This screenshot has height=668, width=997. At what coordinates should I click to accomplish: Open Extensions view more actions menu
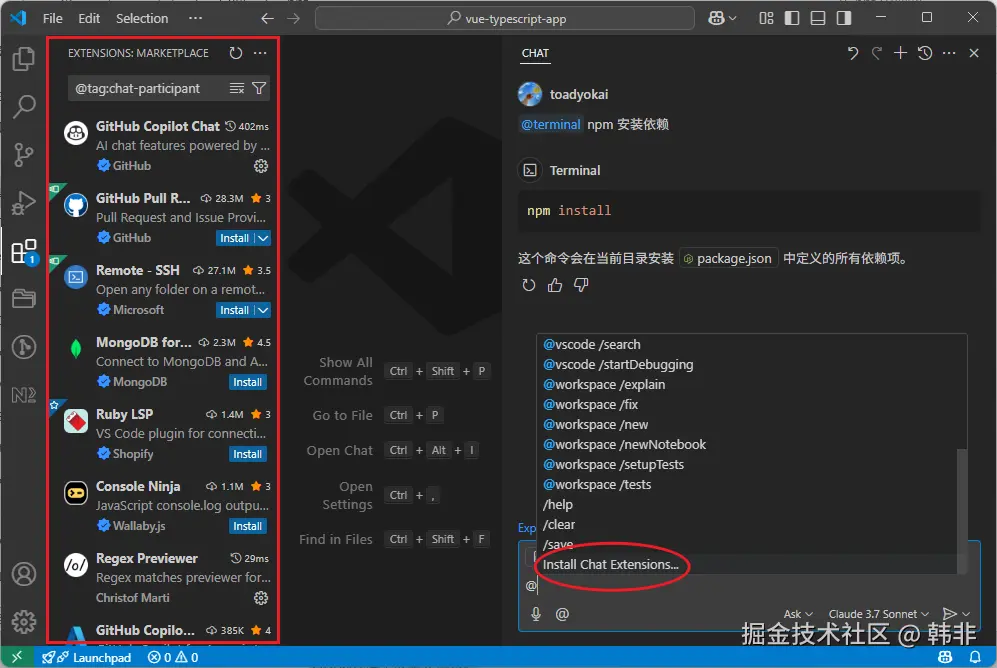[x=260, y=53]
